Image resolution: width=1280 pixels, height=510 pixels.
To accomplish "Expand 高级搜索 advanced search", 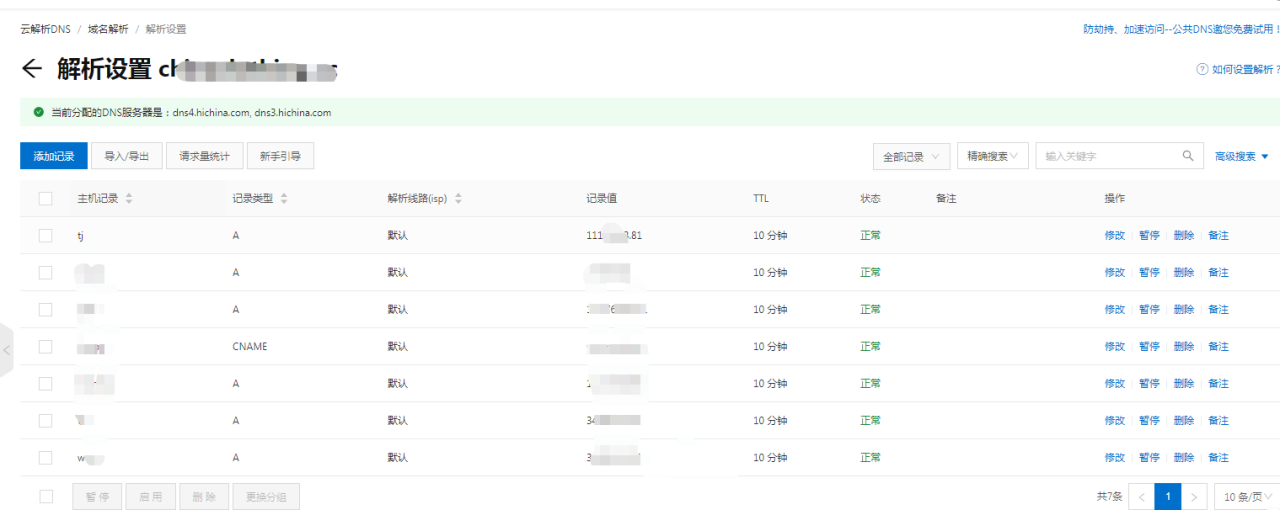I will [x=1241, y=156].
